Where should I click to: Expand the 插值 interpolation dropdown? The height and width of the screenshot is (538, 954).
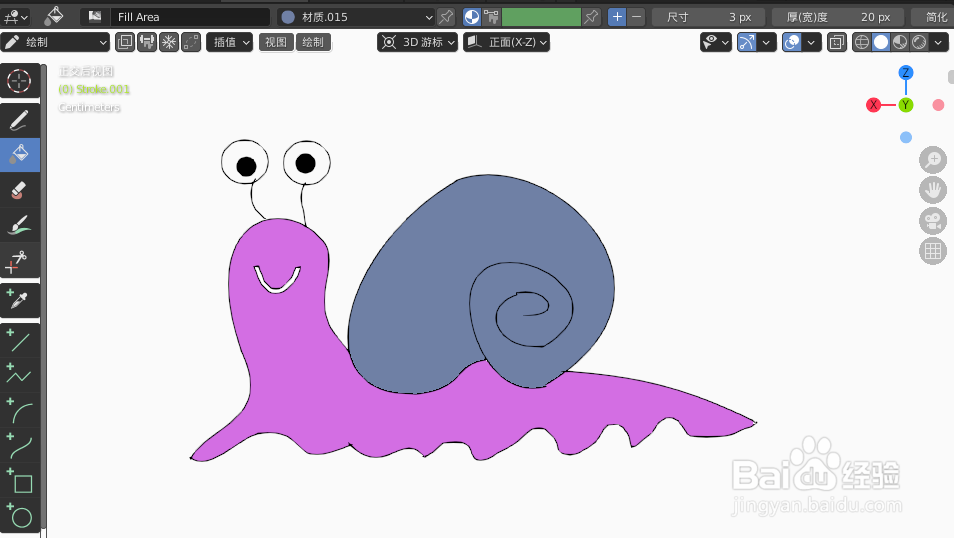[x=229, y=42]
